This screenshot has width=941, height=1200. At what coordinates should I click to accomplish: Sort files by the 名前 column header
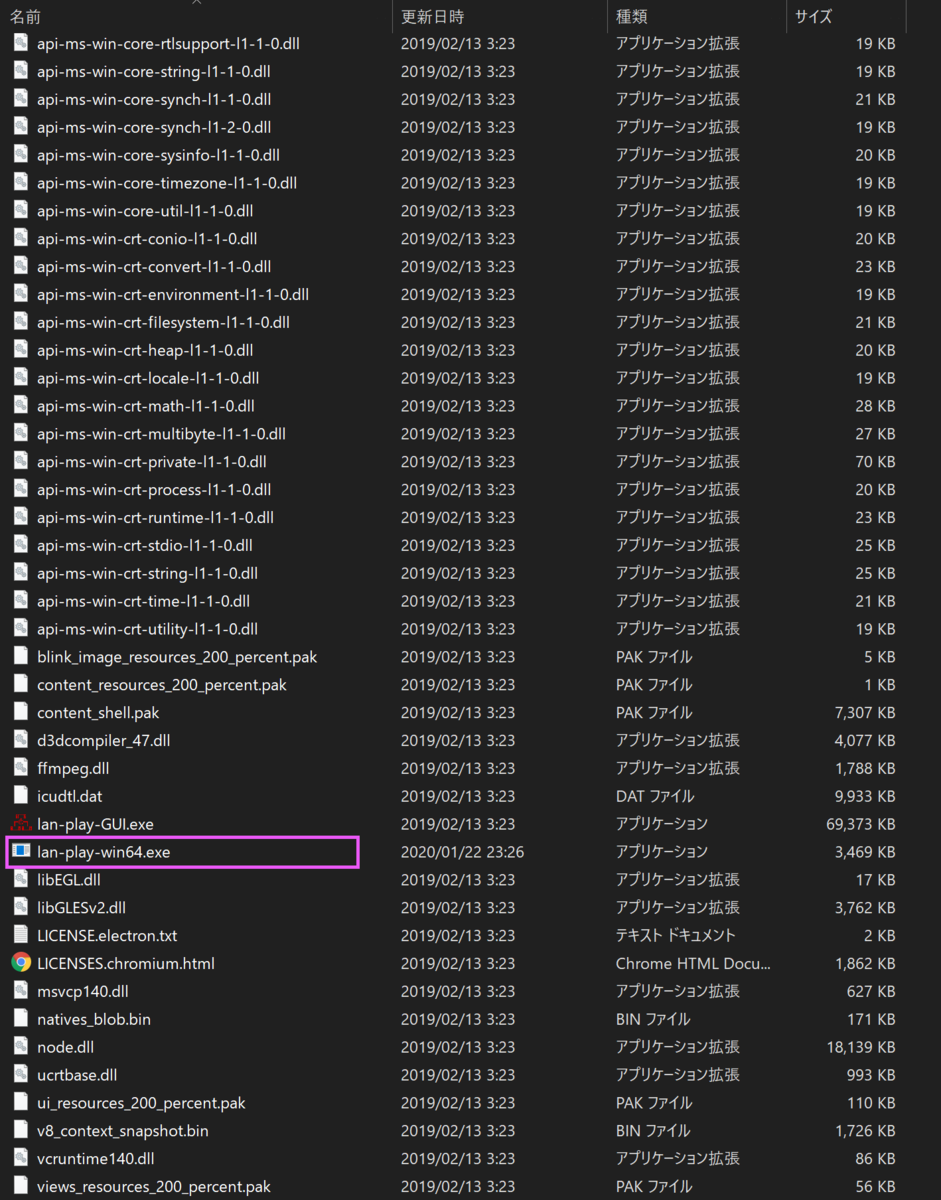25,16
